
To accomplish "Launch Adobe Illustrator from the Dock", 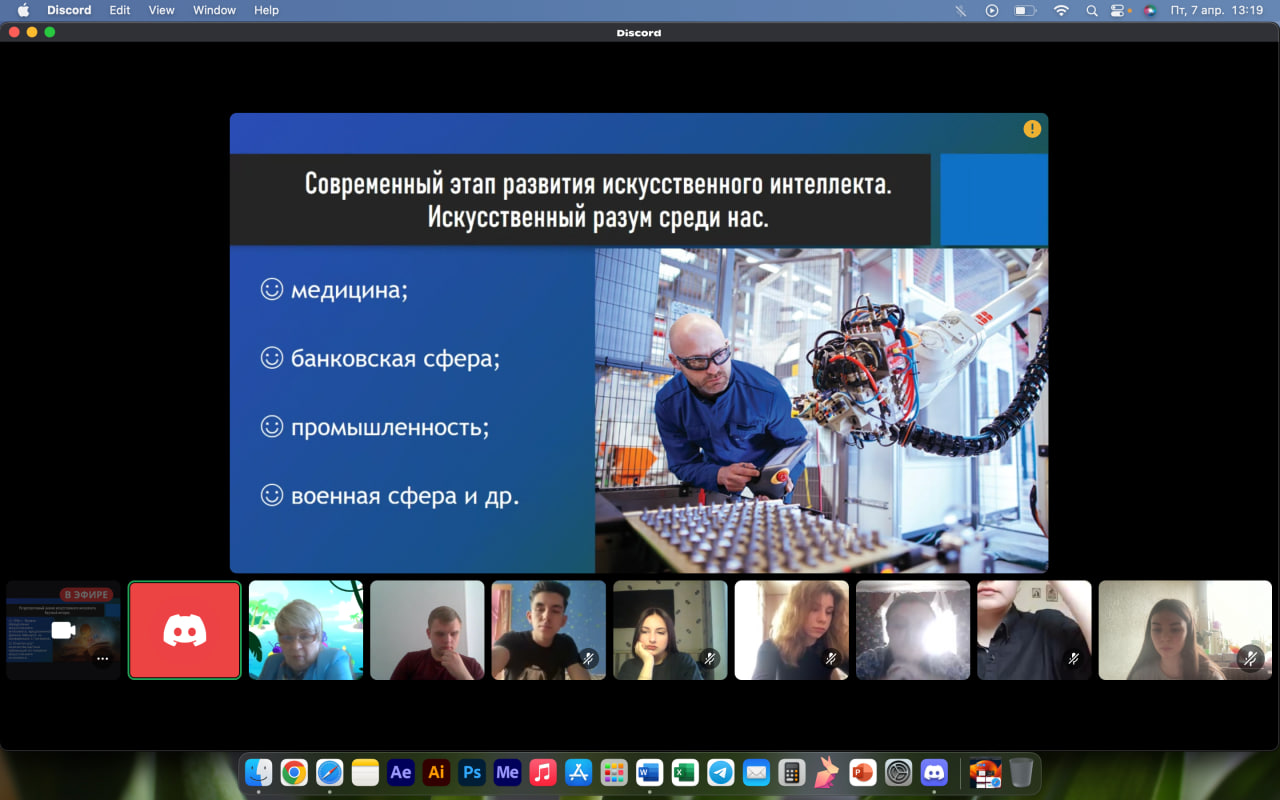I will tap(436, 772).
